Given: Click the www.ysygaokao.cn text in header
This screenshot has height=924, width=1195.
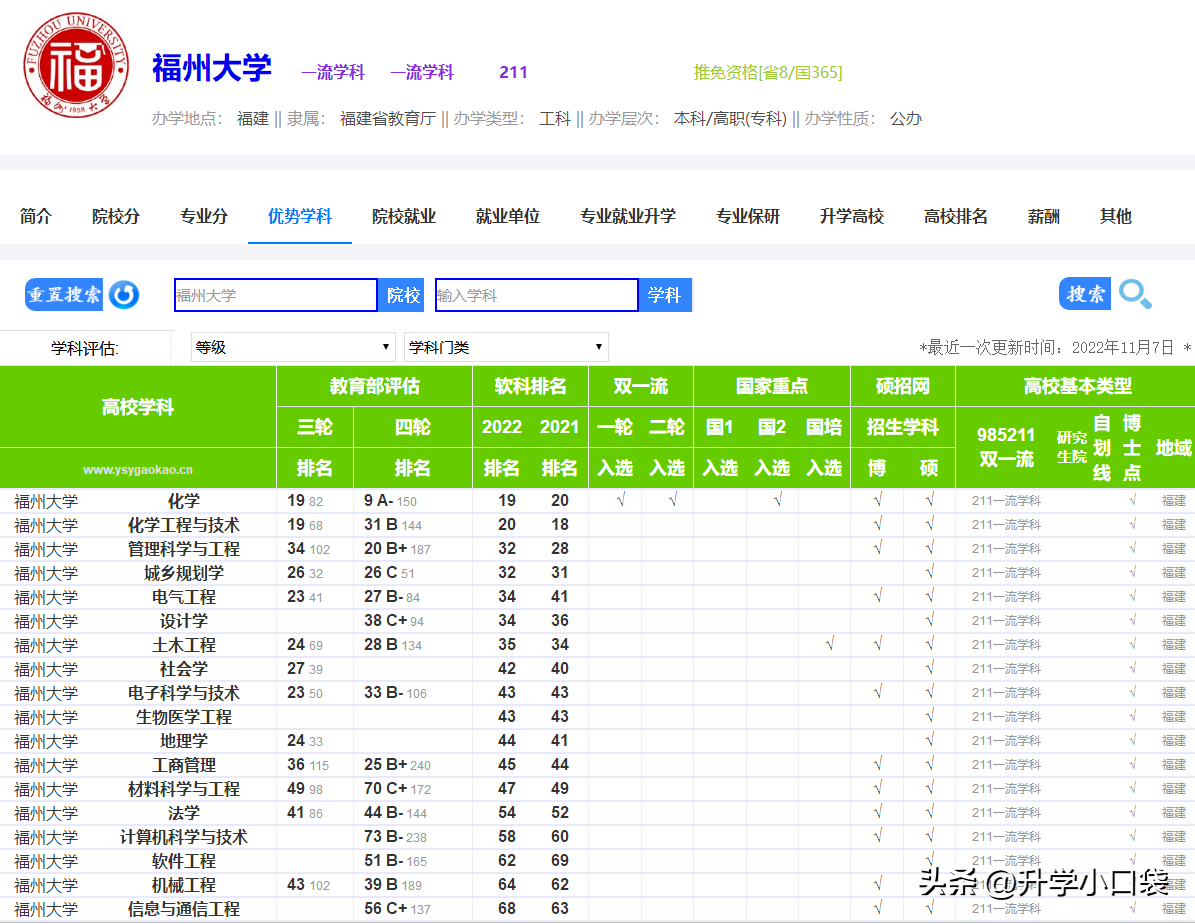Looking at the screenshot, I should 138,470.
